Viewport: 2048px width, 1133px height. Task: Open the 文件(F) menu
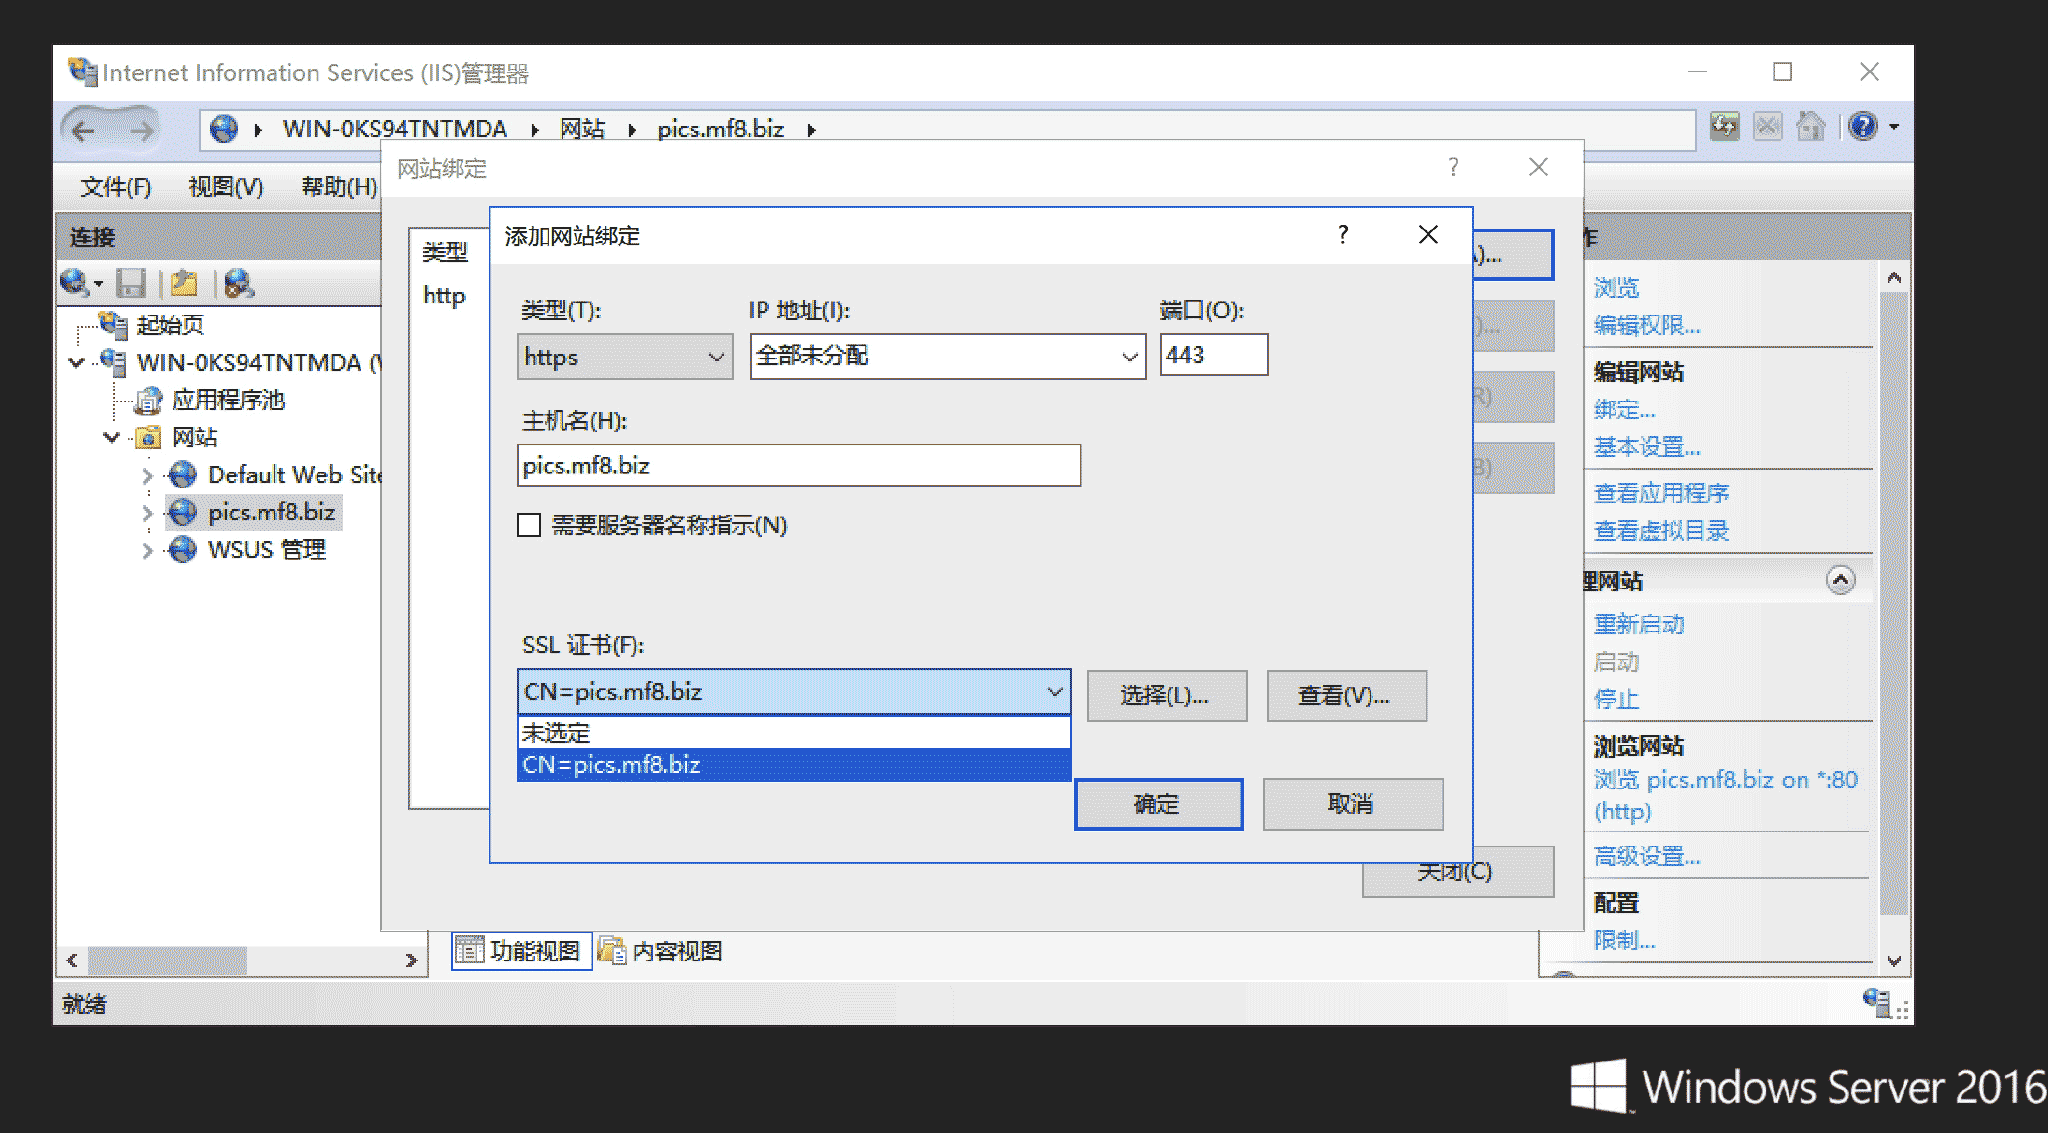coord(116,187)
